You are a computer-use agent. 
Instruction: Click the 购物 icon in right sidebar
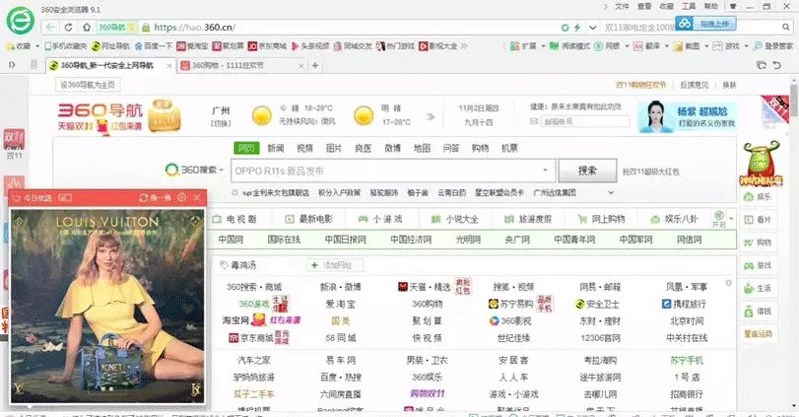[765, 241]
